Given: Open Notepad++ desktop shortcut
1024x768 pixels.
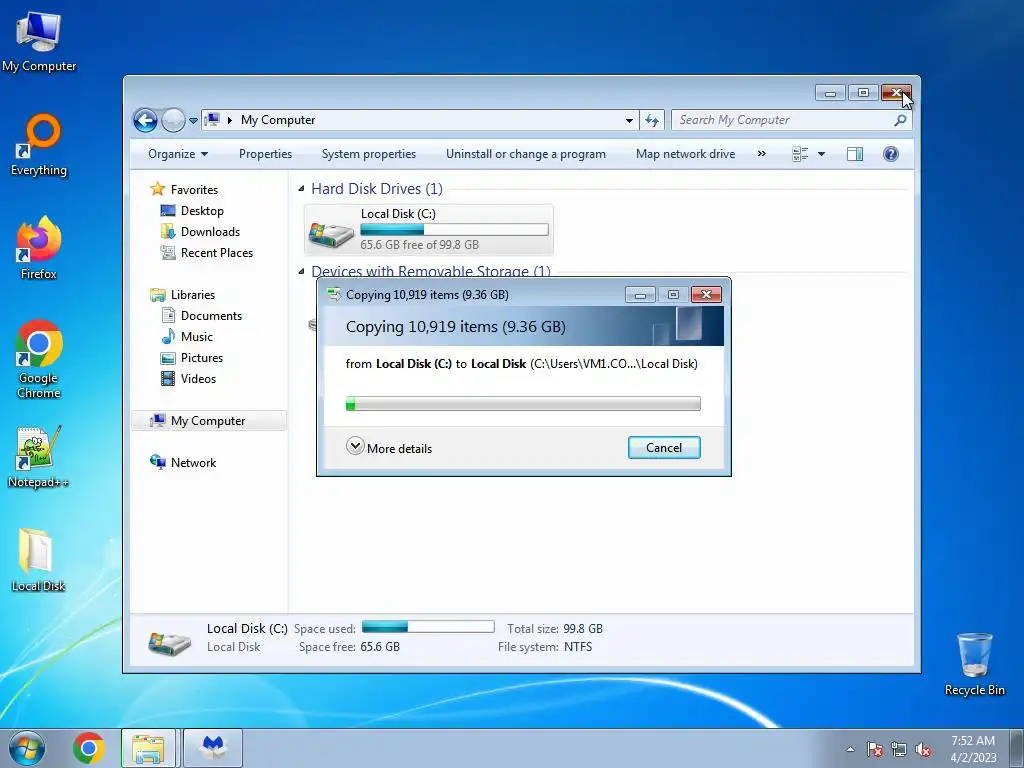Looking at the screenshot, I should 39,456.
